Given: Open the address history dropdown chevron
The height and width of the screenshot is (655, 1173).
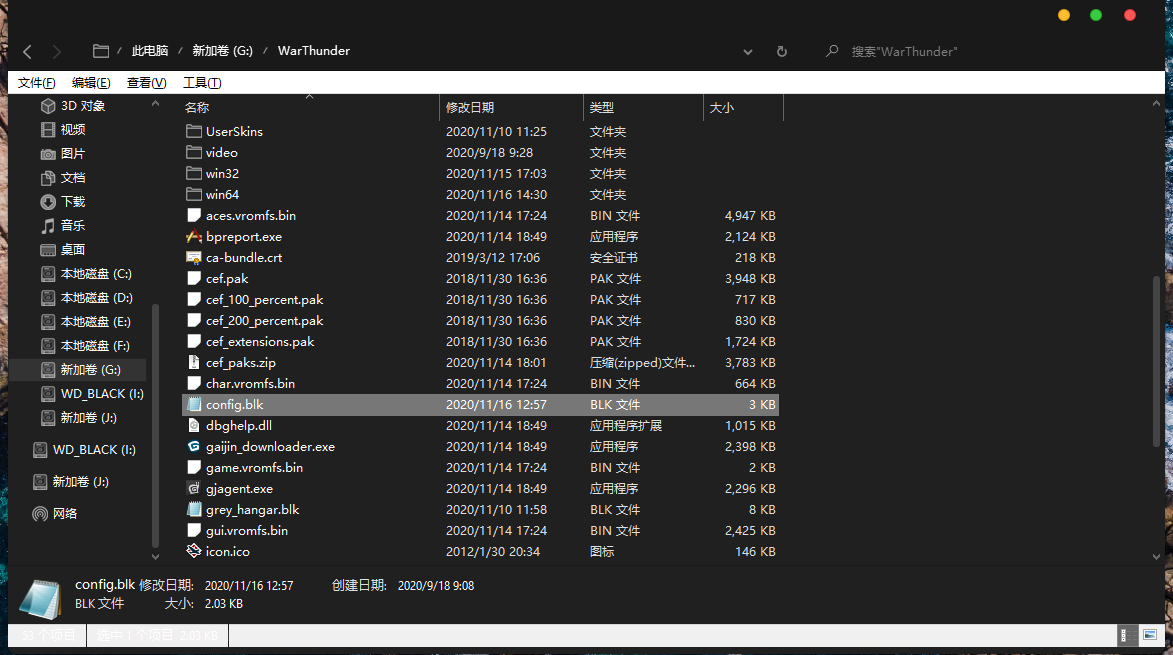Looking at the screenshot, I should coord(747,52).
